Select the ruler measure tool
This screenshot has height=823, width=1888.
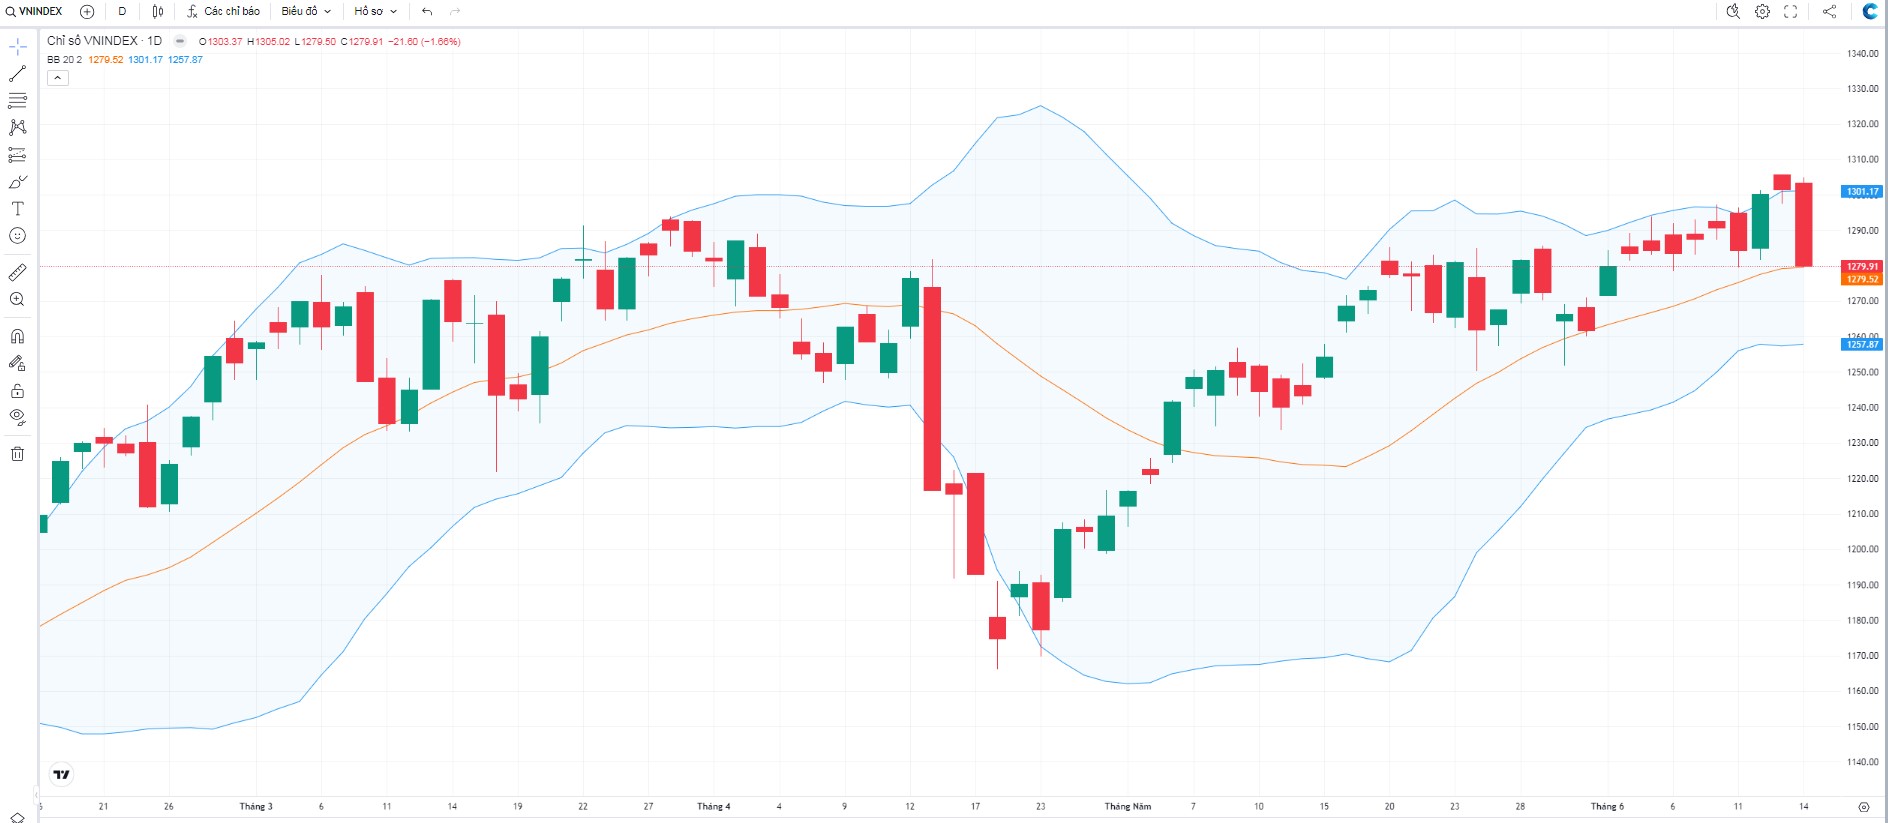click(x=17, y=272)
